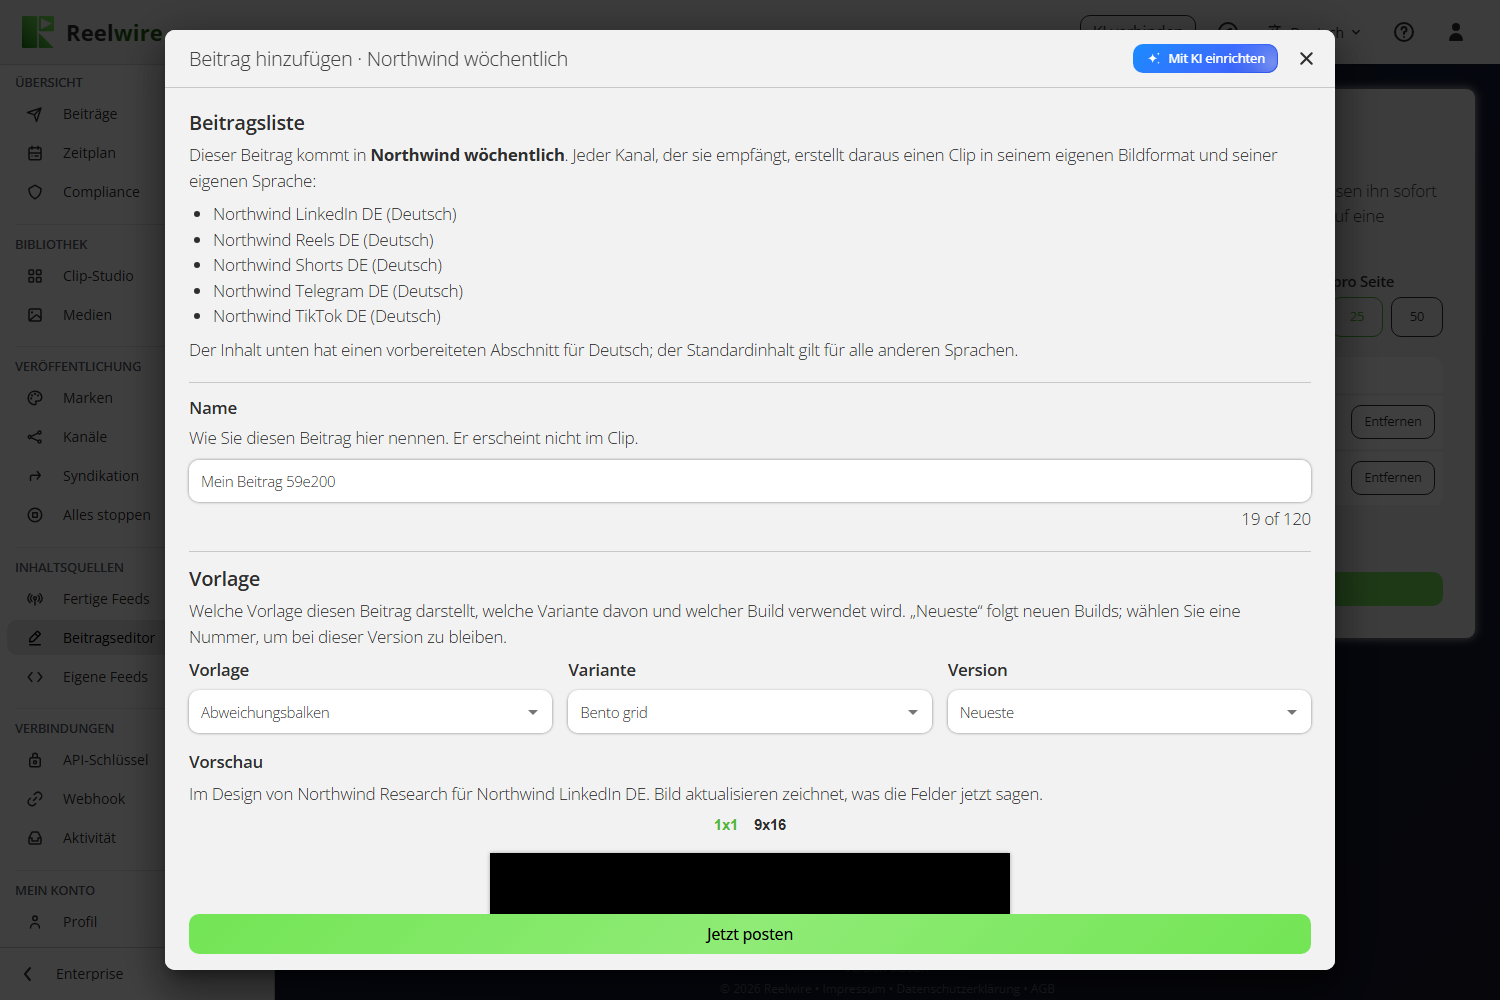The height and width of the screenshot is (1000, 1500).
Task: Select 50 pro Seite option
Action: point(1417,317)
